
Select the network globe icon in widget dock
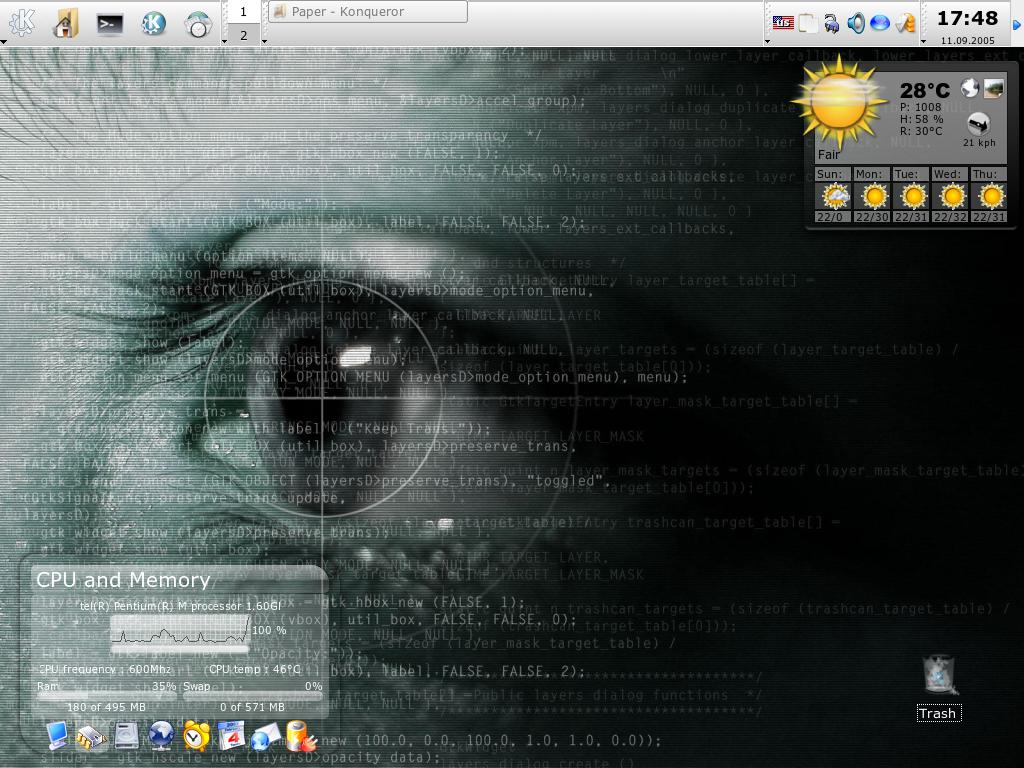coord(161,736)
